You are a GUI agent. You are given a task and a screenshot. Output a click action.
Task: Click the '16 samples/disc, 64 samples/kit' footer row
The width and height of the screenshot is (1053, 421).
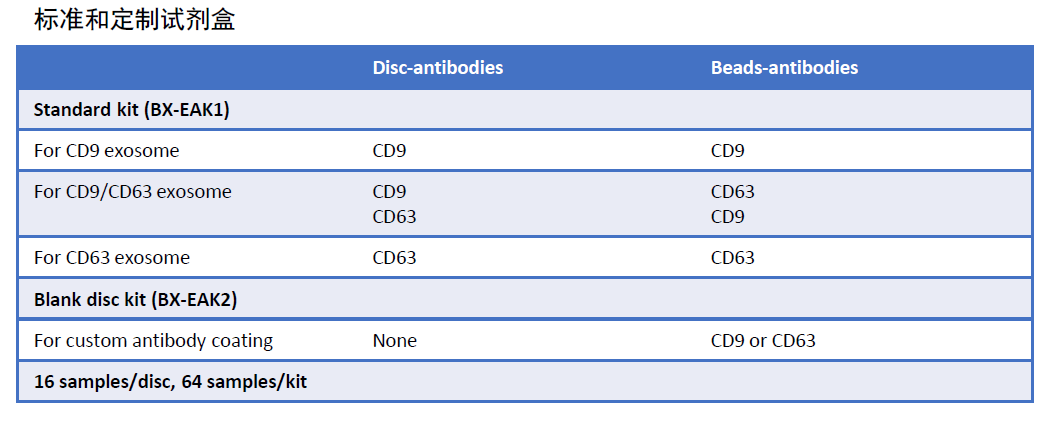pos(170,382)
